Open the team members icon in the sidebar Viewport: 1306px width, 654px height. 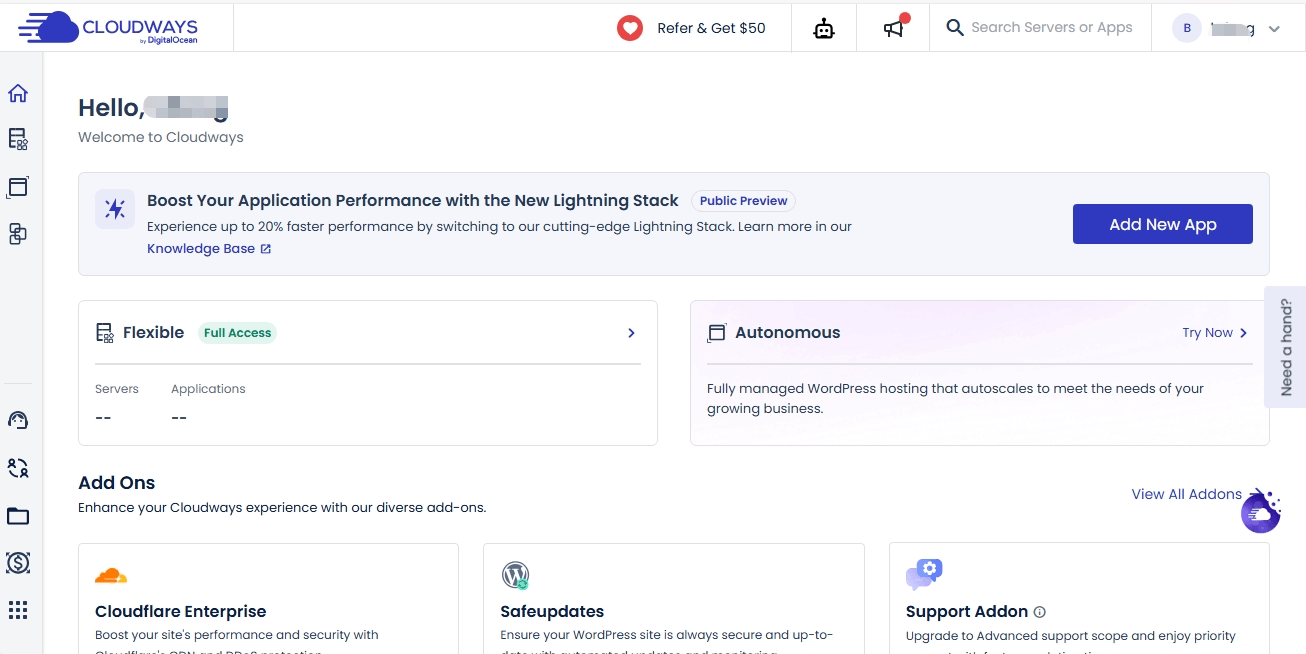18,468
